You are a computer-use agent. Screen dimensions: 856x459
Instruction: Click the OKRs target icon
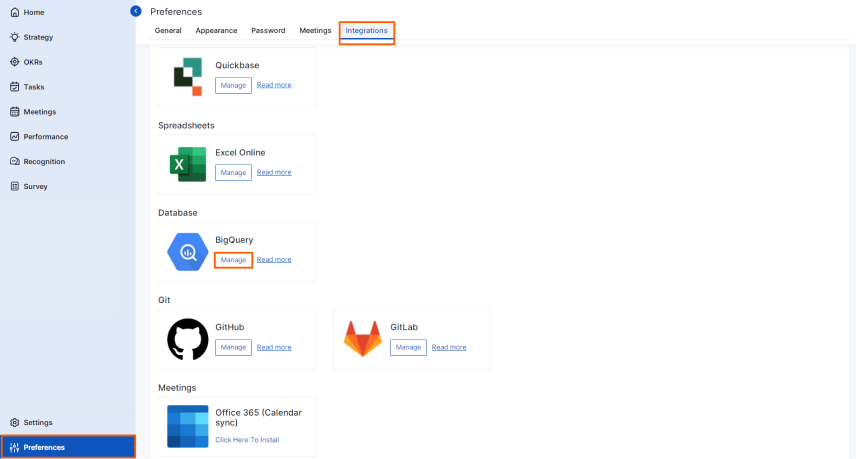pyautogui.click(x=15, y=62)
